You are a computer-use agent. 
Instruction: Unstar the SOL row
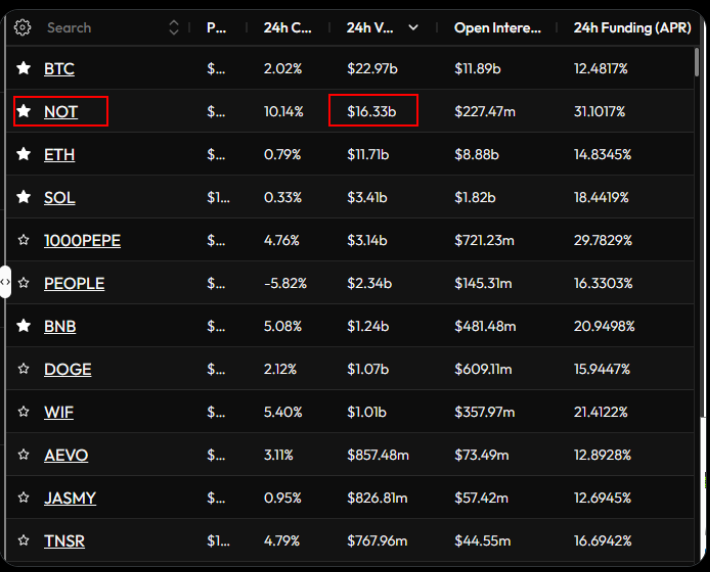(x=24, y=198)
